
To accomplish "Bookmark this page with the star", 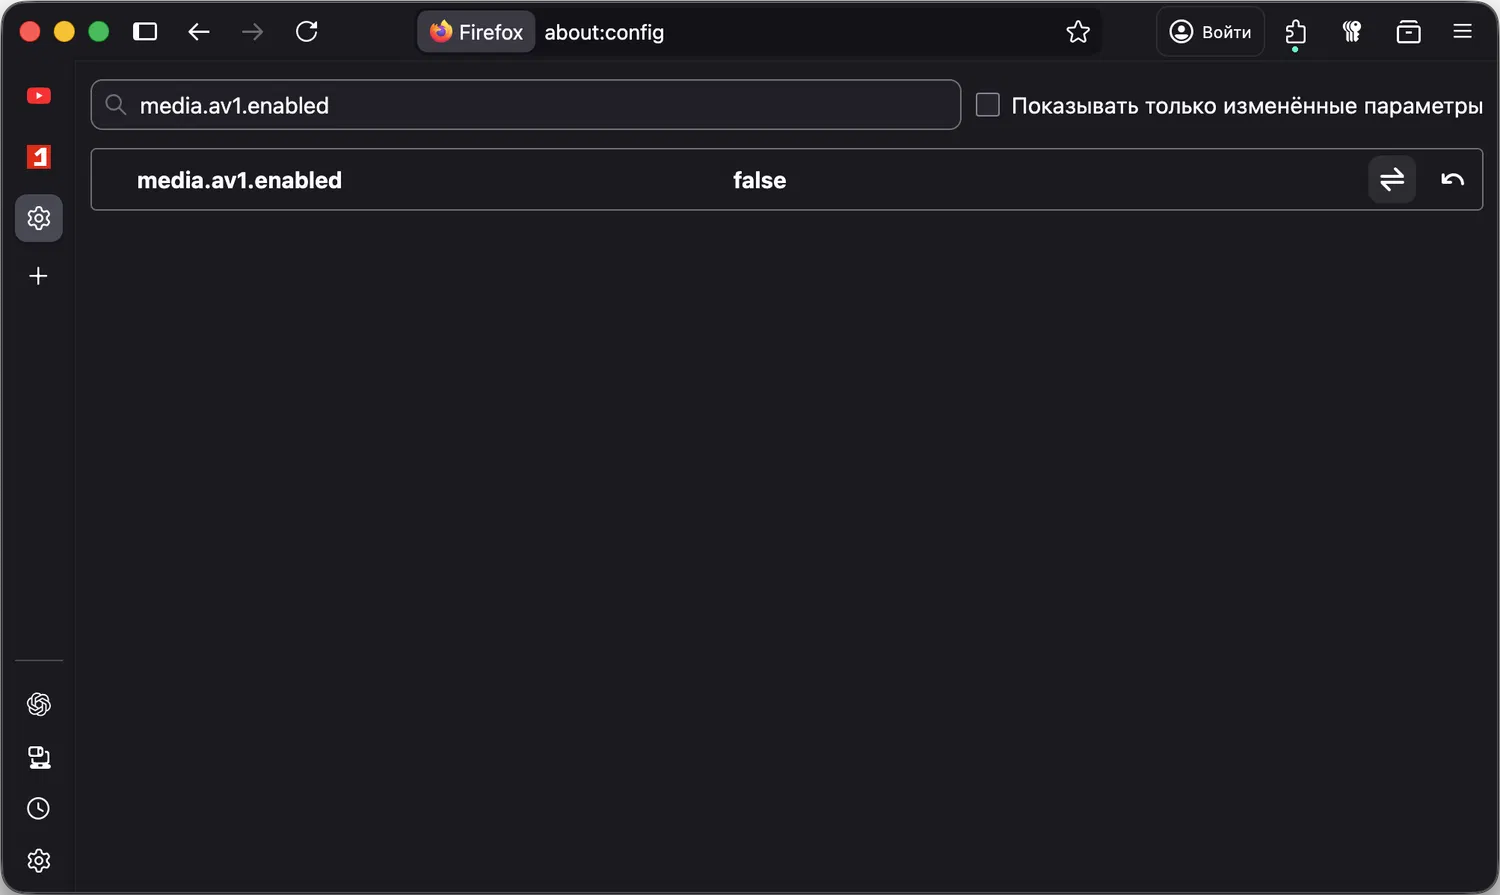I will click(1078, 32).
